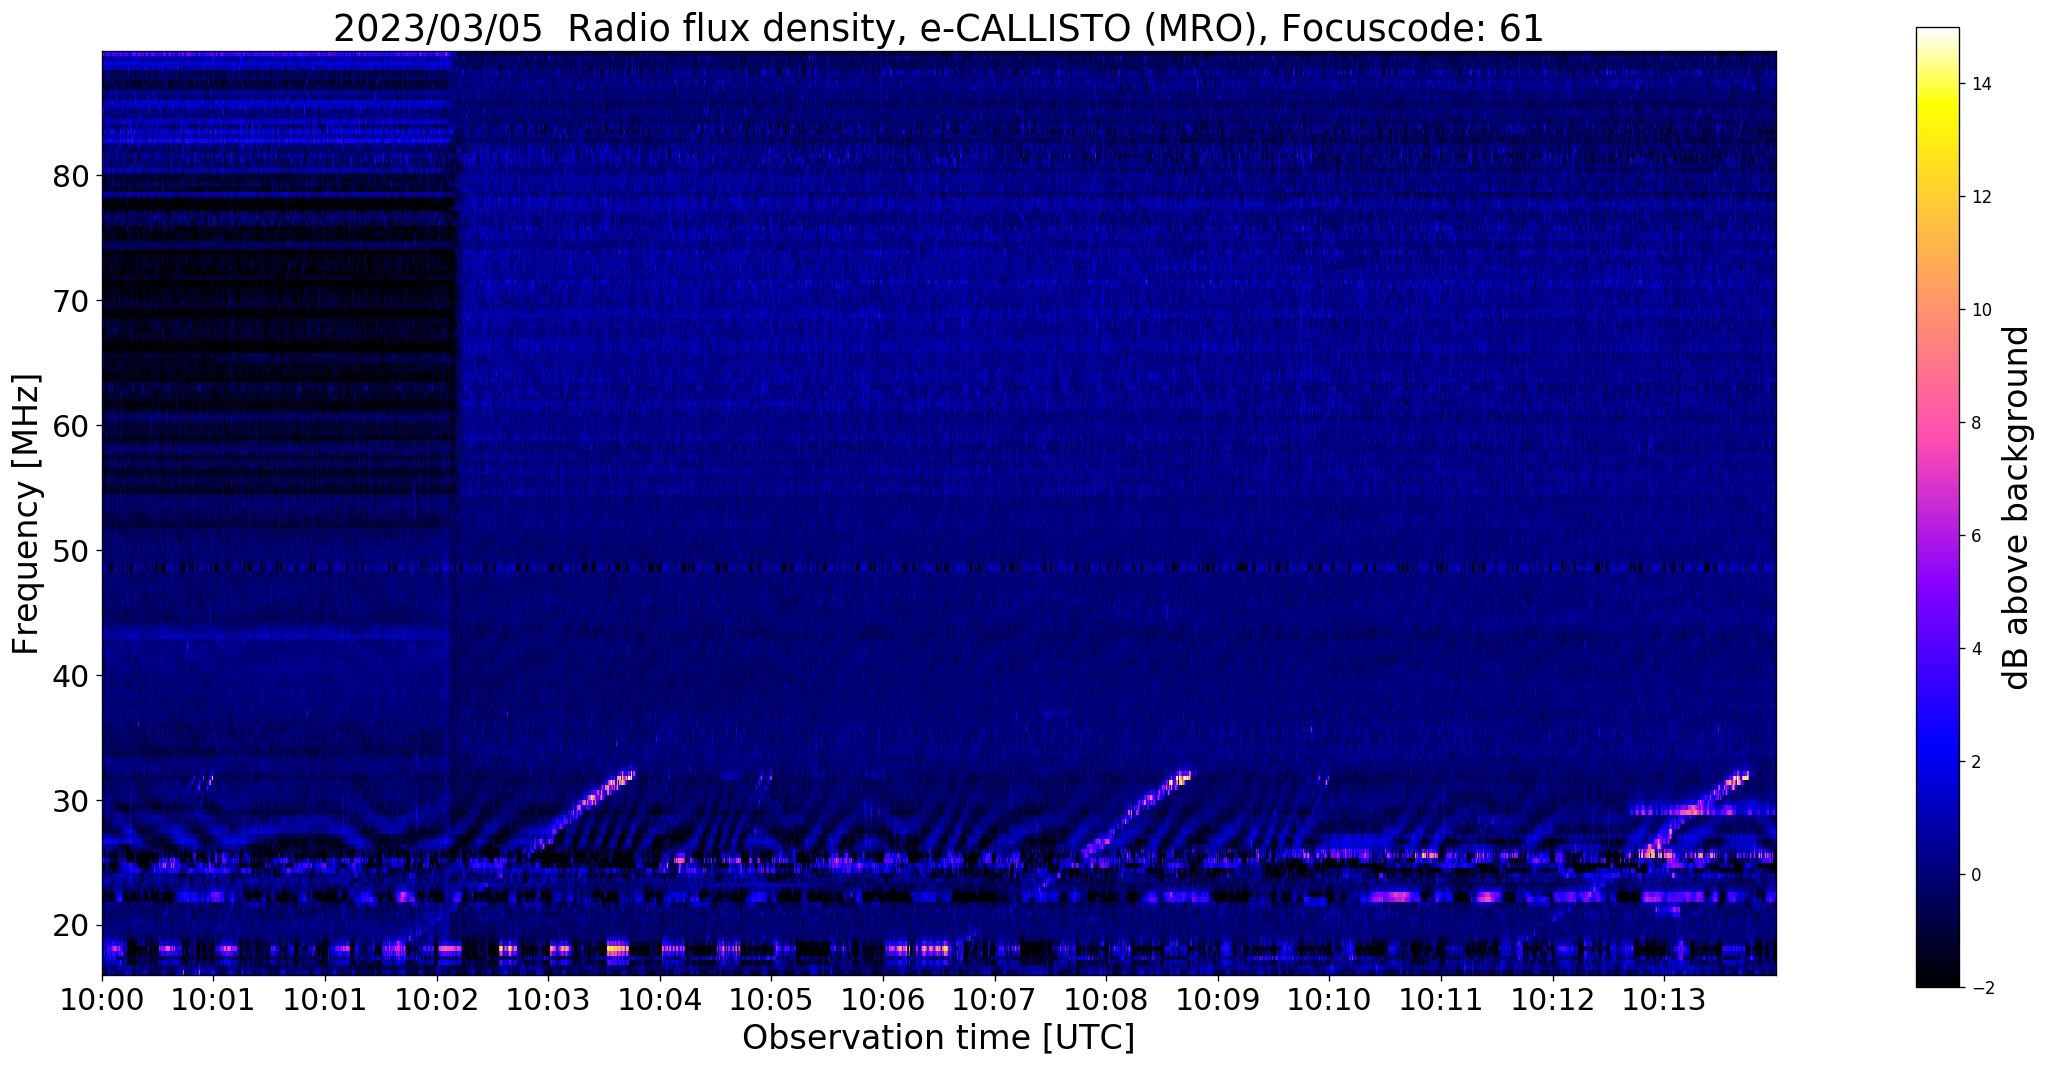Click the 30 MHz frequency axis tick label
Image resolution: width=2047 pixels, height=1067 pixels.
(70, 800)
